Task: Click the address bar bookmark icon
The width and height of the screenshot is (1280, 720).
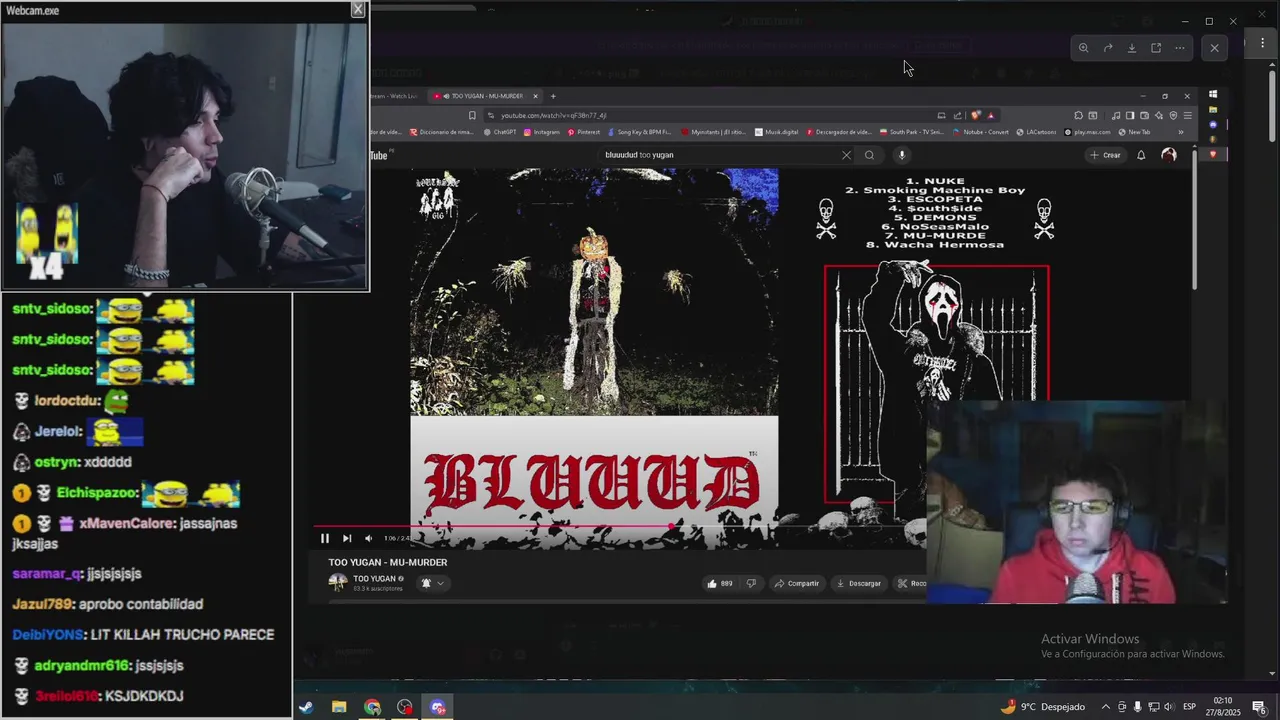Action: [471, 115]
